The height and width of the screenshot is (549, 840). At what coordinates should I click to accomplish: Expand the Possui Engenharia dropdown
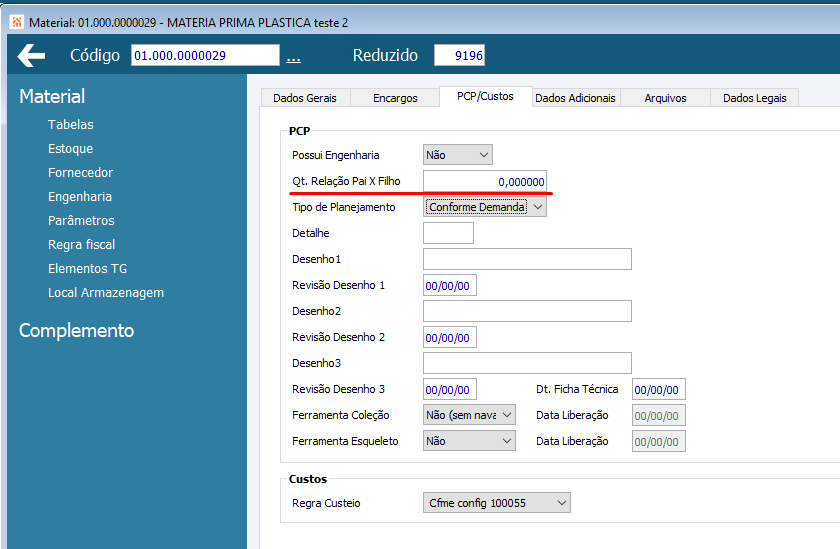[x=458, y=155]
